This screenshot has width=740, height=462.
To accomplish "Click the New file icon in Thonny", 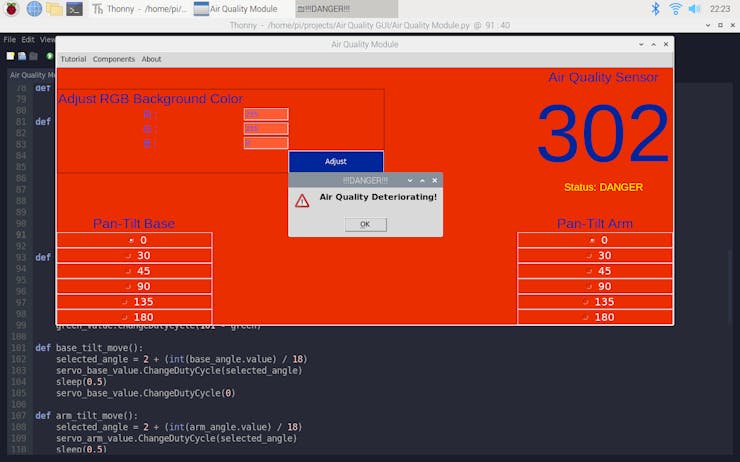I will click(x=10, y=56).
